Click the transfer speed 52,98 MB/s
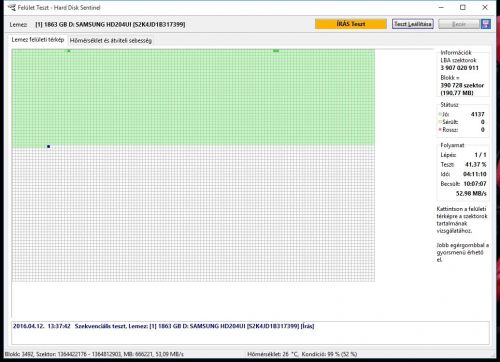Image resolution: width=500 pixels, height=362 pixels. [x=471, y=194]
